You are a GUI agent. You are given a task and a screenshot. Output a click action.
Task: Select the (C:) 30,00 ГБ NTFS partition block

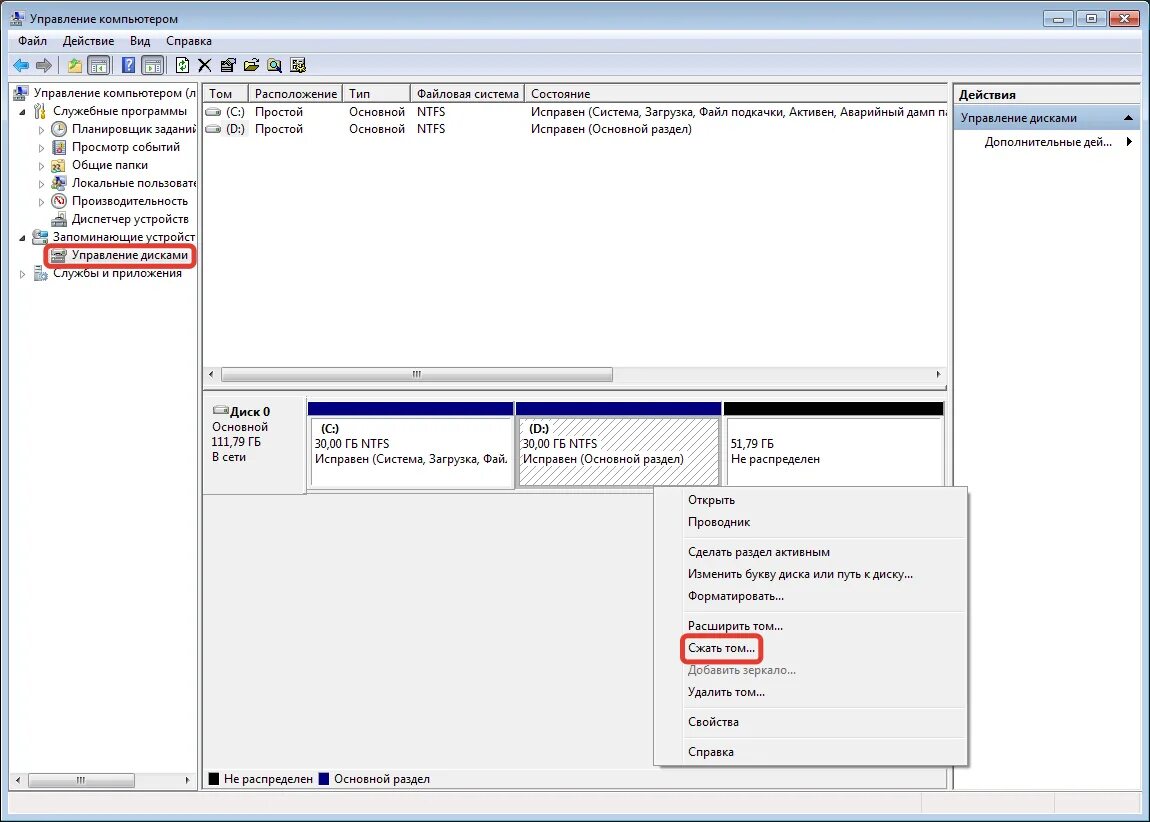click(411, 444)
